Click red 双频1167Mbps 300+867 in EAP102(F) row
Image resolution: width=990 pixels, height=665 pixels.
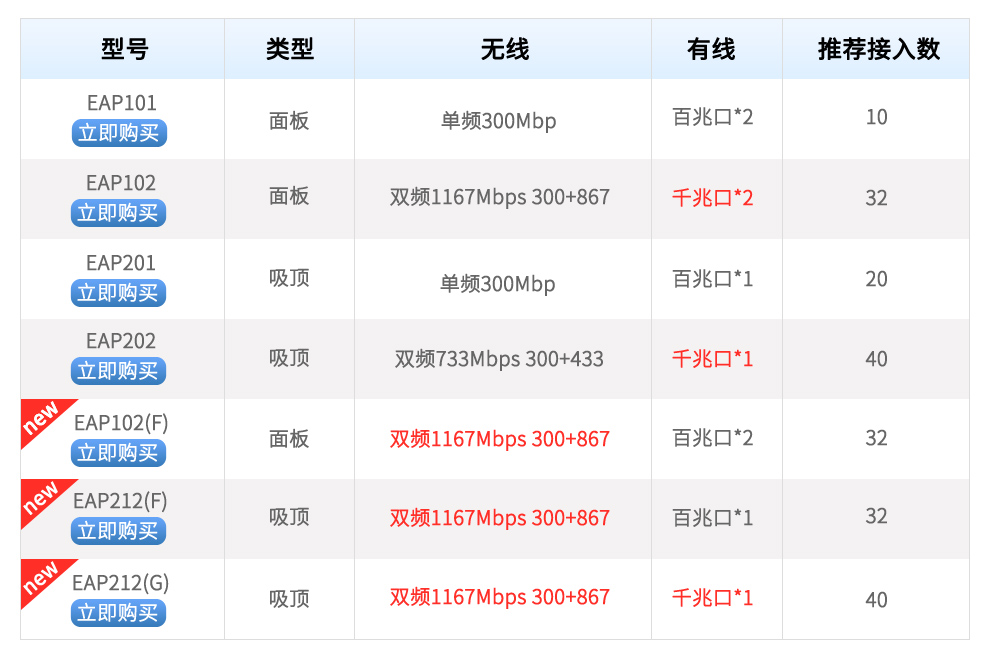tap(499, 438)
